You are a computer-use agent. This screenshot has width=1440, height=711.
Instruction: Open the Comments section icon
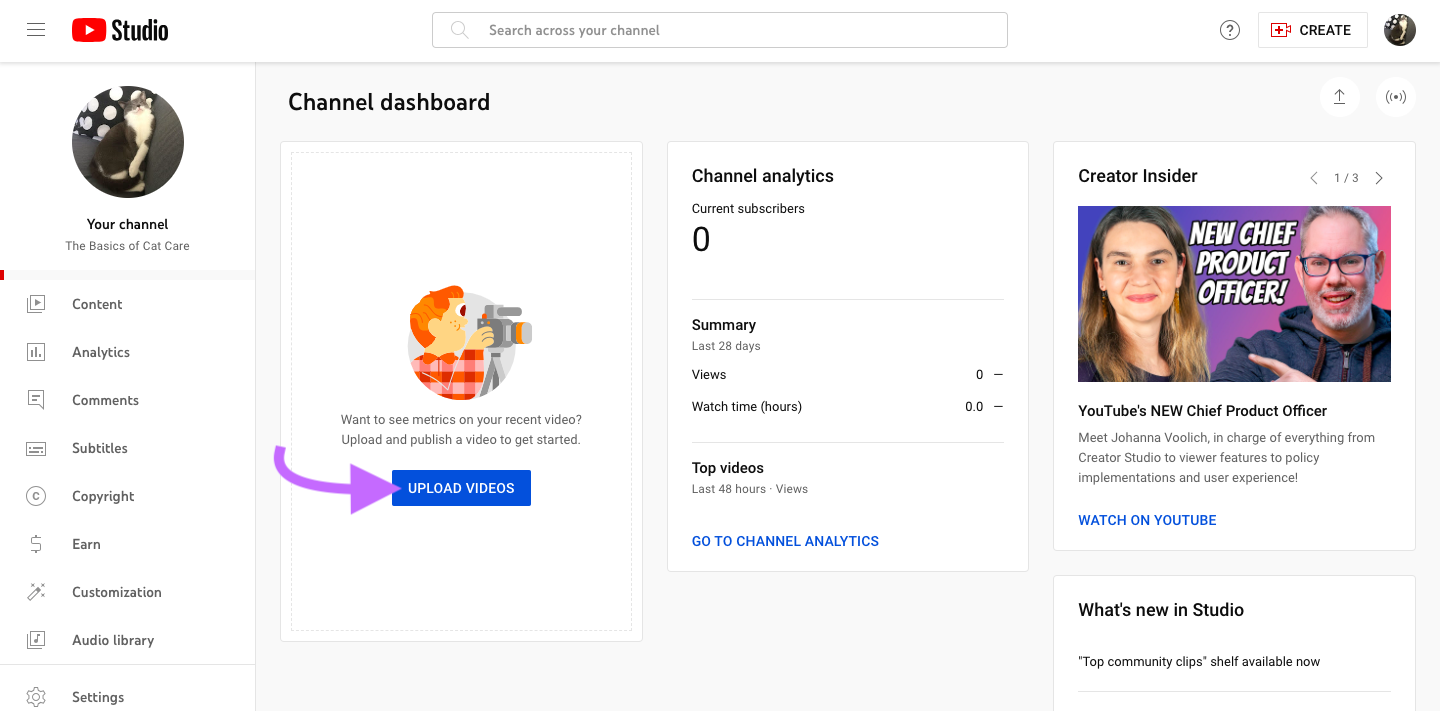tap(36, 400)
